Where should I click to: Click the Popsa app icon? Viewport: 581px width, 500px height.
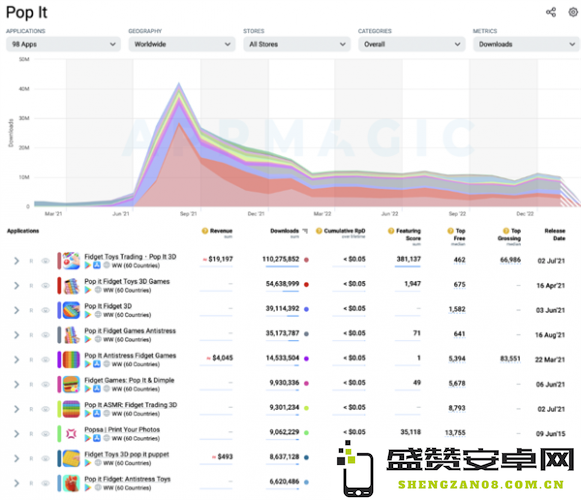[x=71, y=434]
